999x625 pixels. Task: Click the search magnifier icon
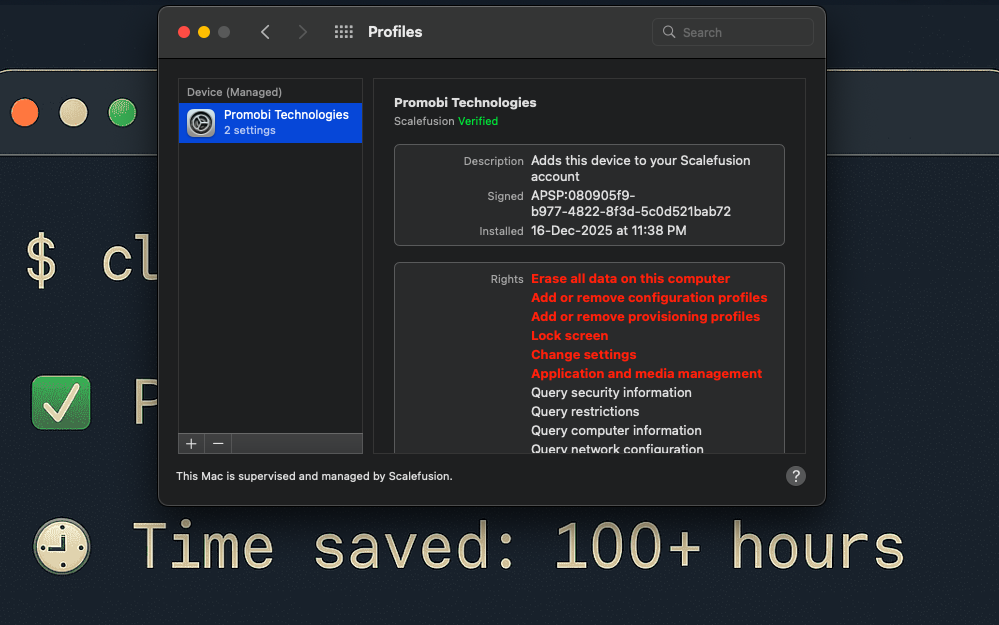(668, 32)
